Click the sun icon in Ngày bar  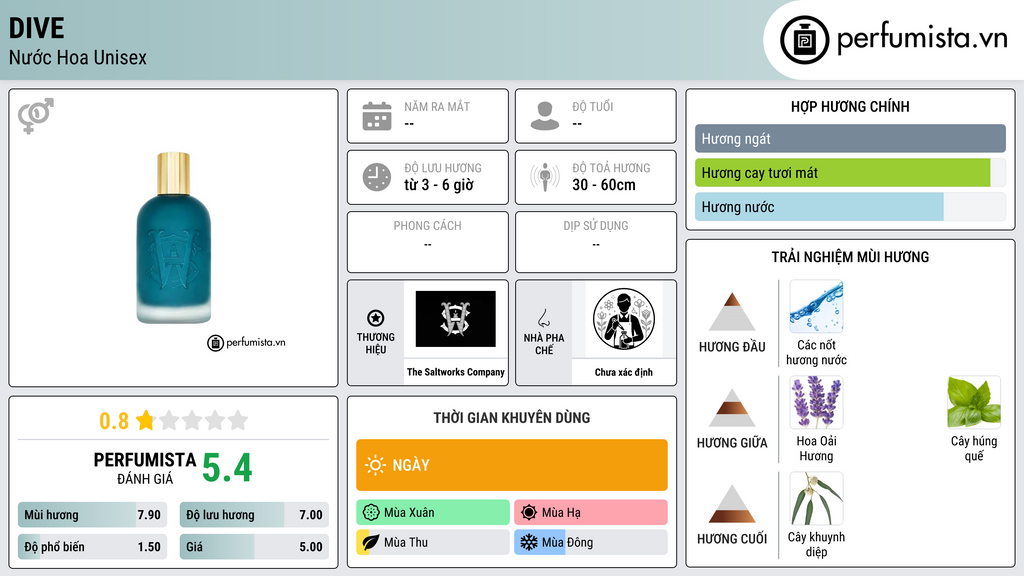tap(376, 465)
